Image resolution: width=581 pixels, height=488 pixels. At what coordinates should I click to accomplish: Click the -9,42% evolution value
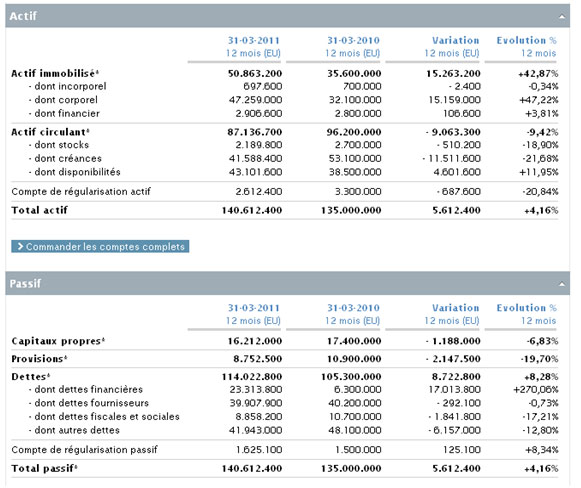542,132
